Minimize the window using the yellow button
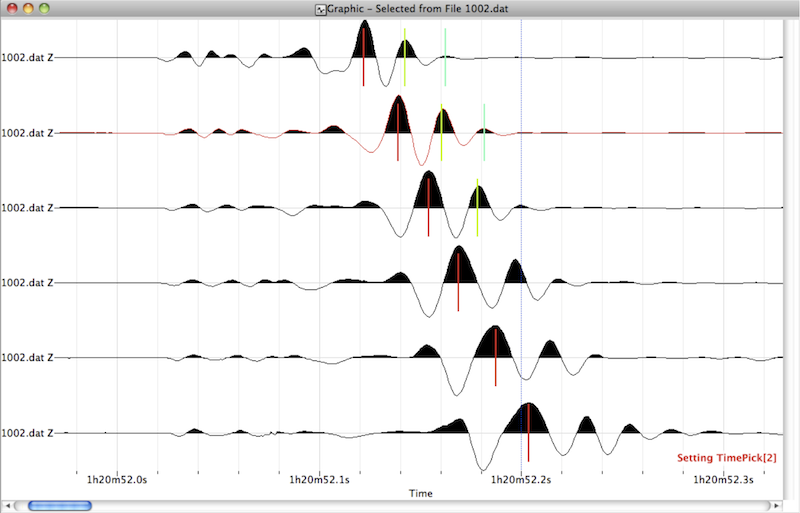This screenshot has height=513, width=800. click(x=27, y=9)
